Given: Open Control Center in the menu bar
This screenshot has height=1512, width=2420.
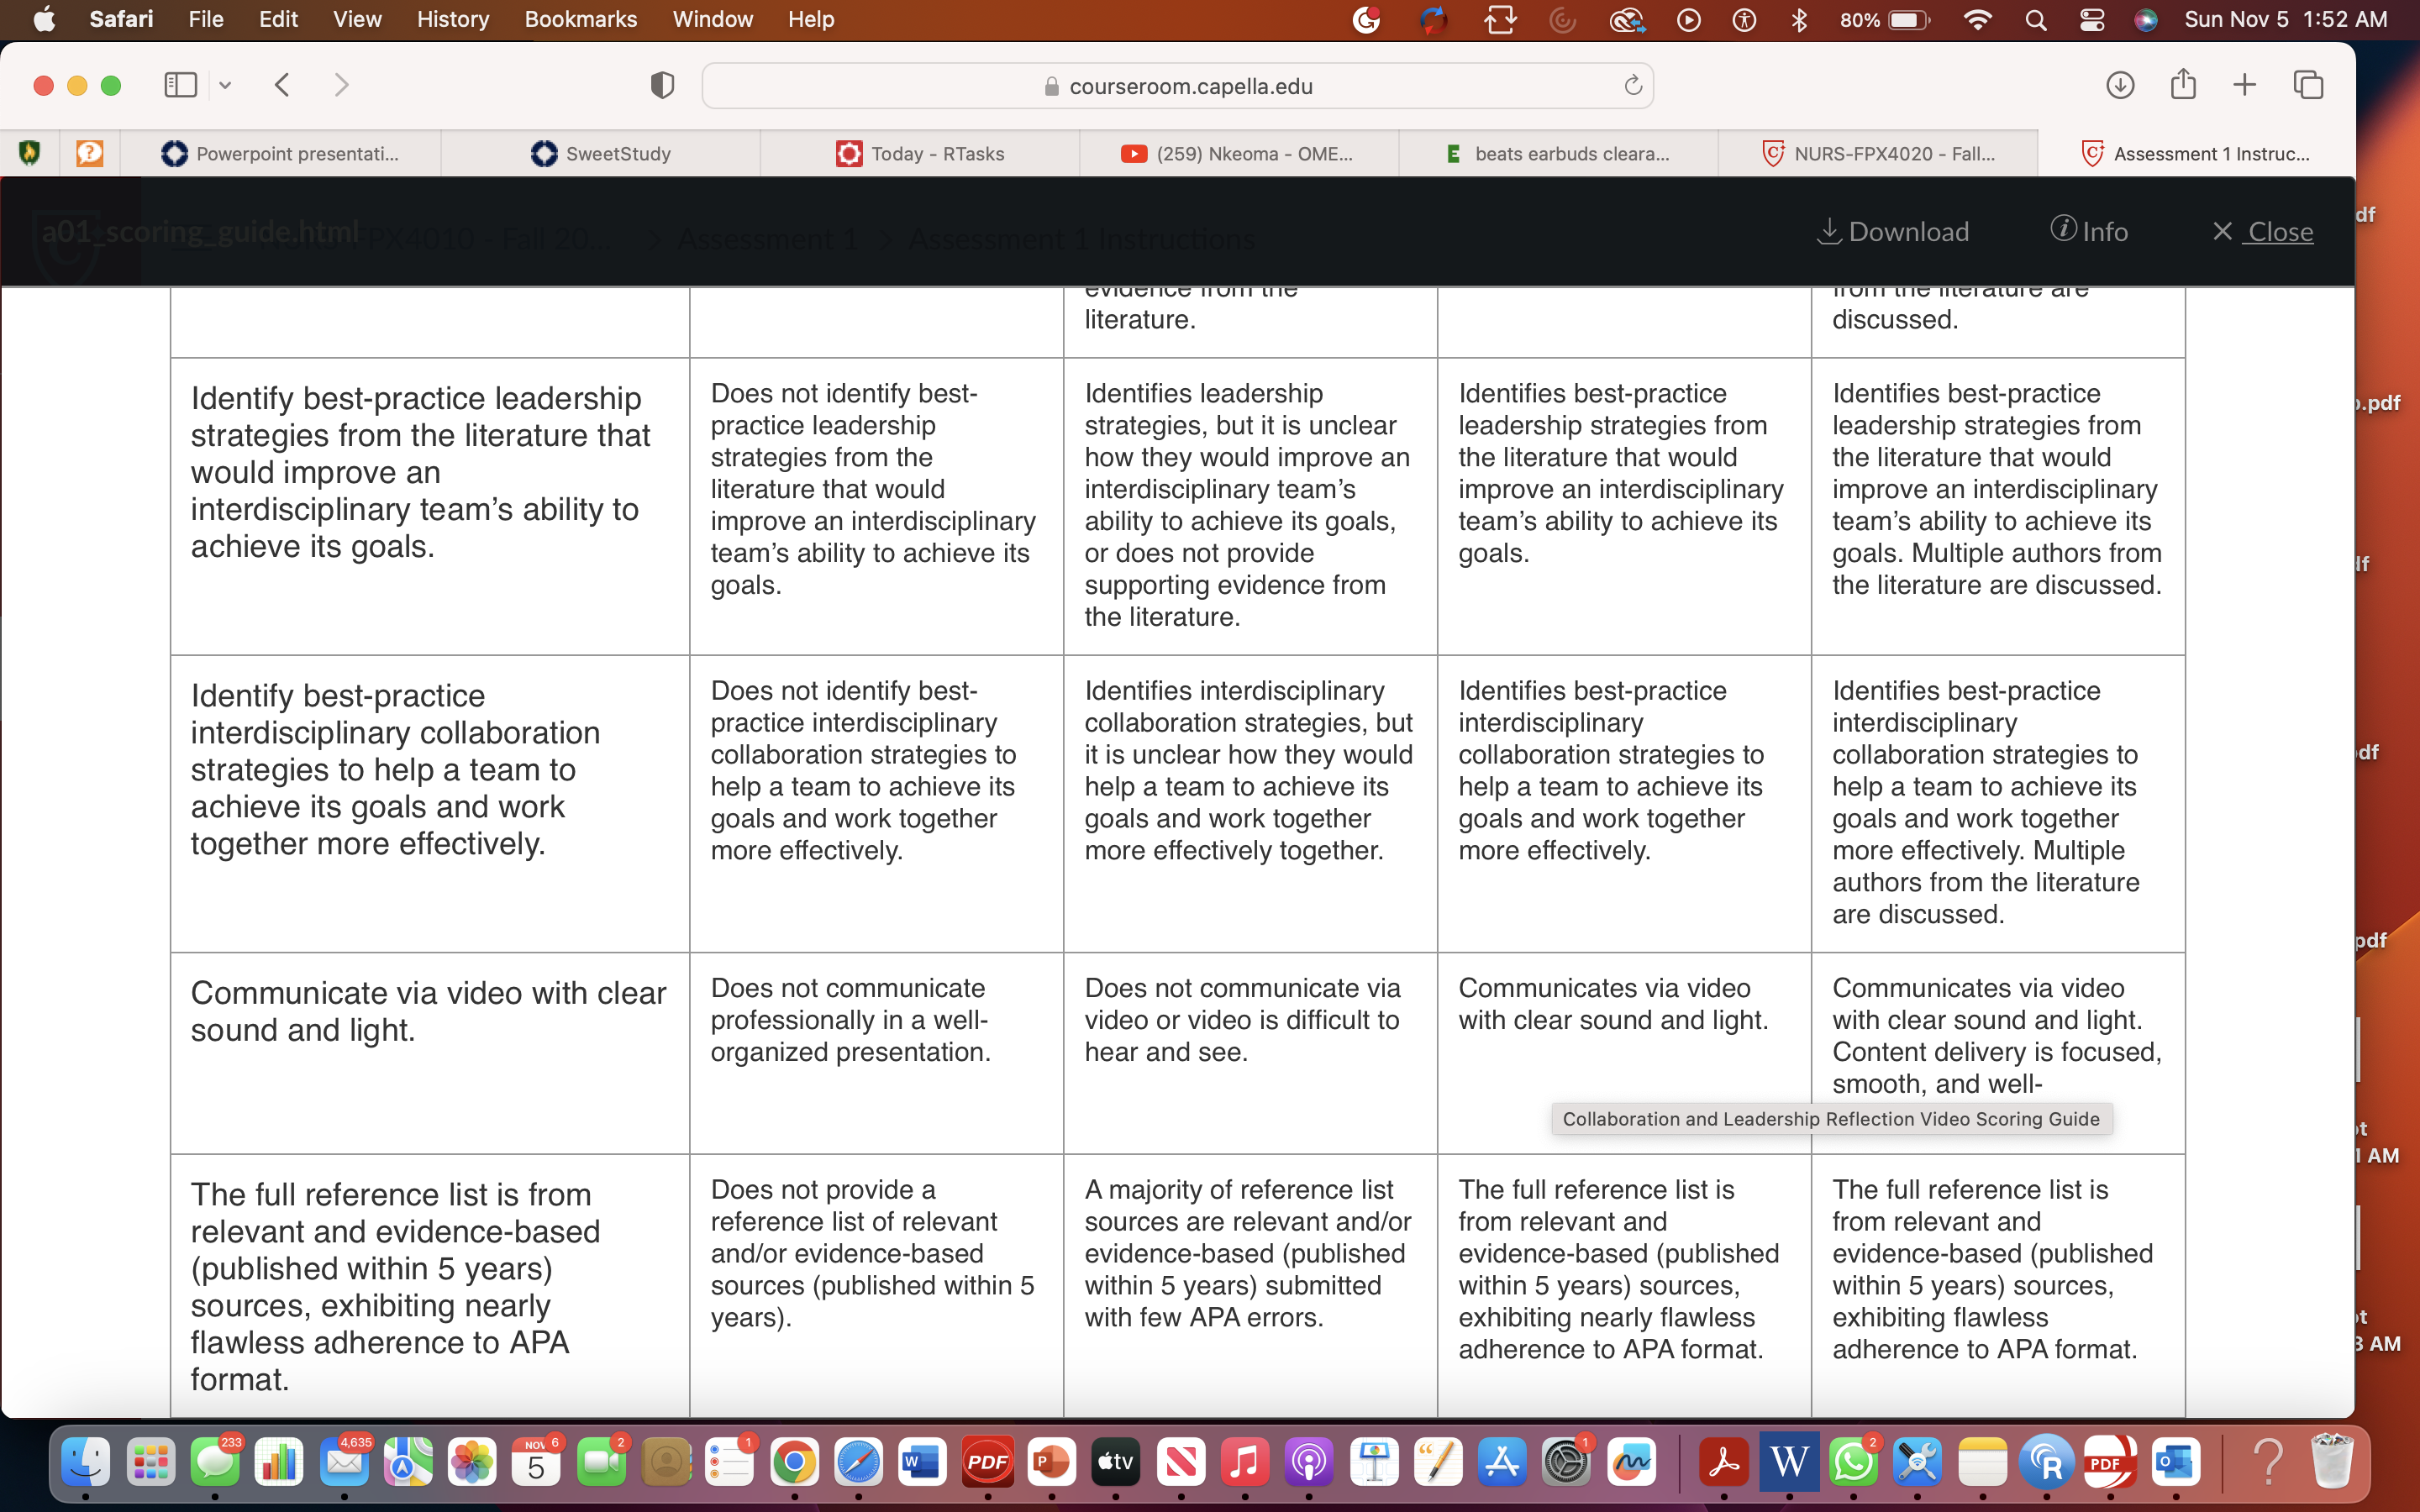Looking at the screenshot, I should tap(2091, 19).
